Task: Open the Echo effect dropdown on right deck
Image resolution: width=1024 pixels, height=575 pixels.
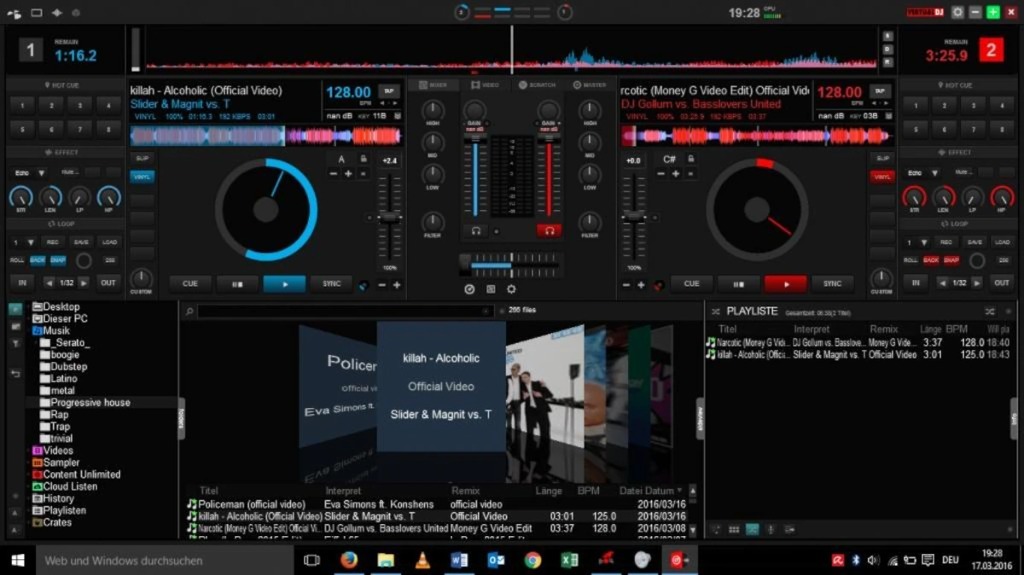Action: (935, 173)
